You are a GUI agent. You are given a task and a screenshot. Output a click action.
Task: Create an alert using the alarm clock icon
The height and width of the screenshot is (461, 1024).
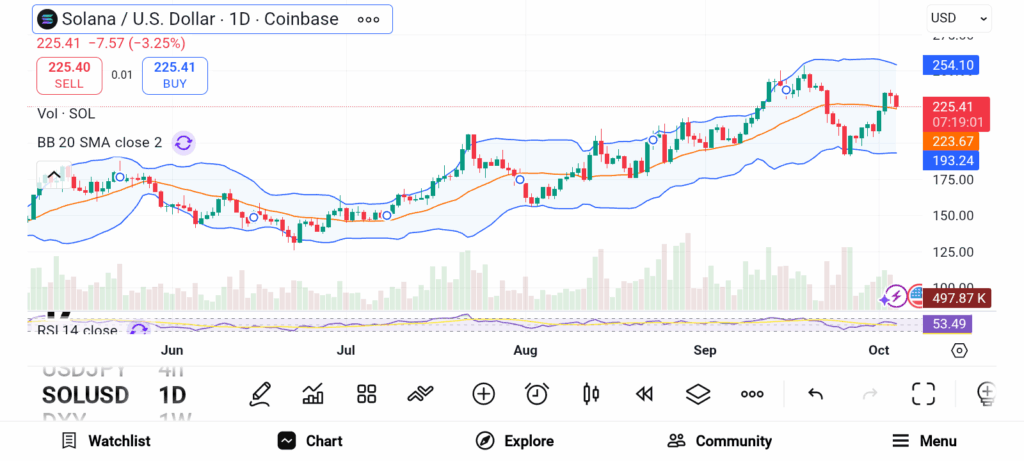coord(537,394)
